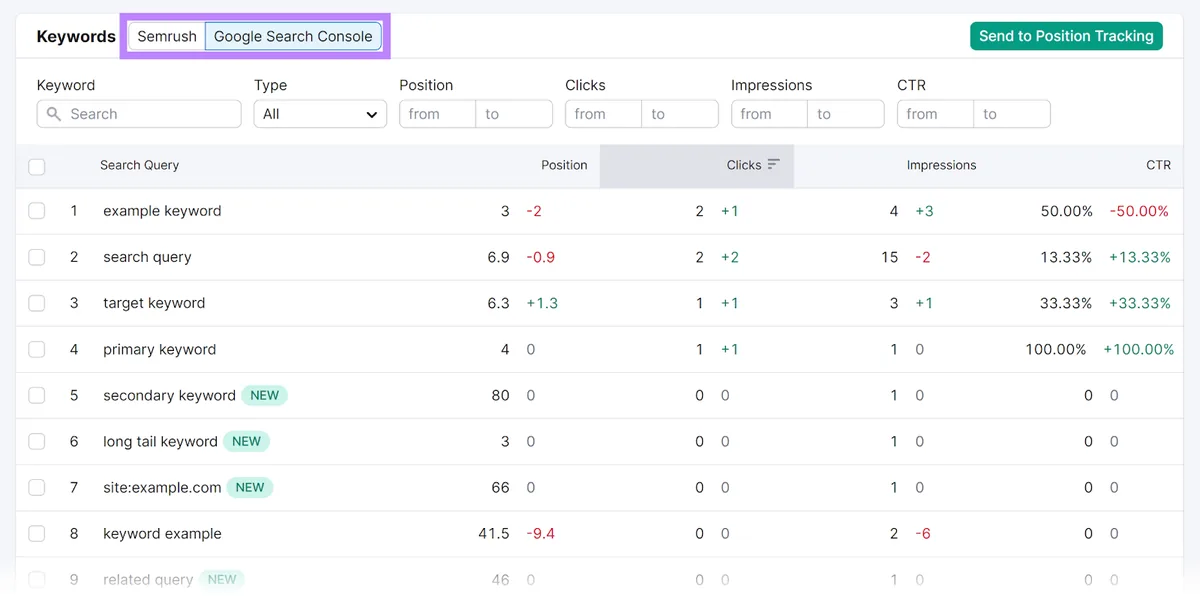
Task: Sort by the Position column header
Action: (x=564, y=165)
